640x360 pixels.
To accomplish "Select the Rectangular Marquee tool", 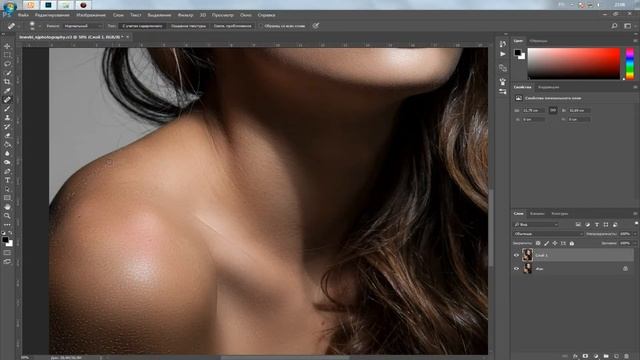I will point(7,55).
